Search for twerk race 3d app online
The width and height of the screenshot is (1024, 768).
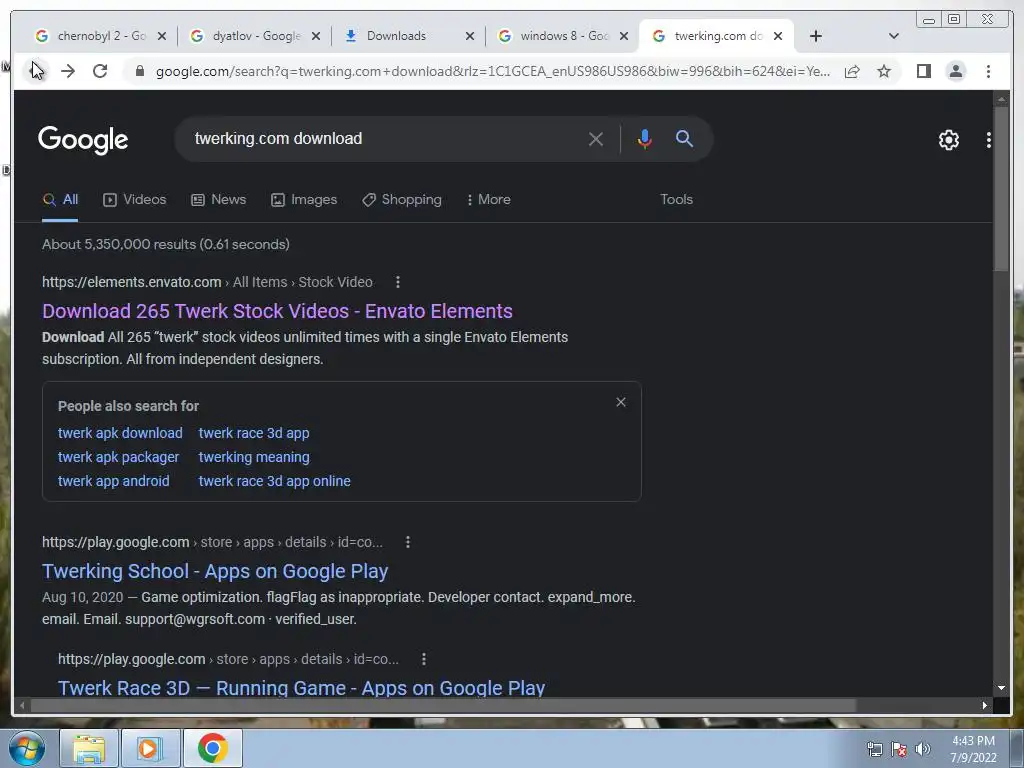tap(274, 481)
